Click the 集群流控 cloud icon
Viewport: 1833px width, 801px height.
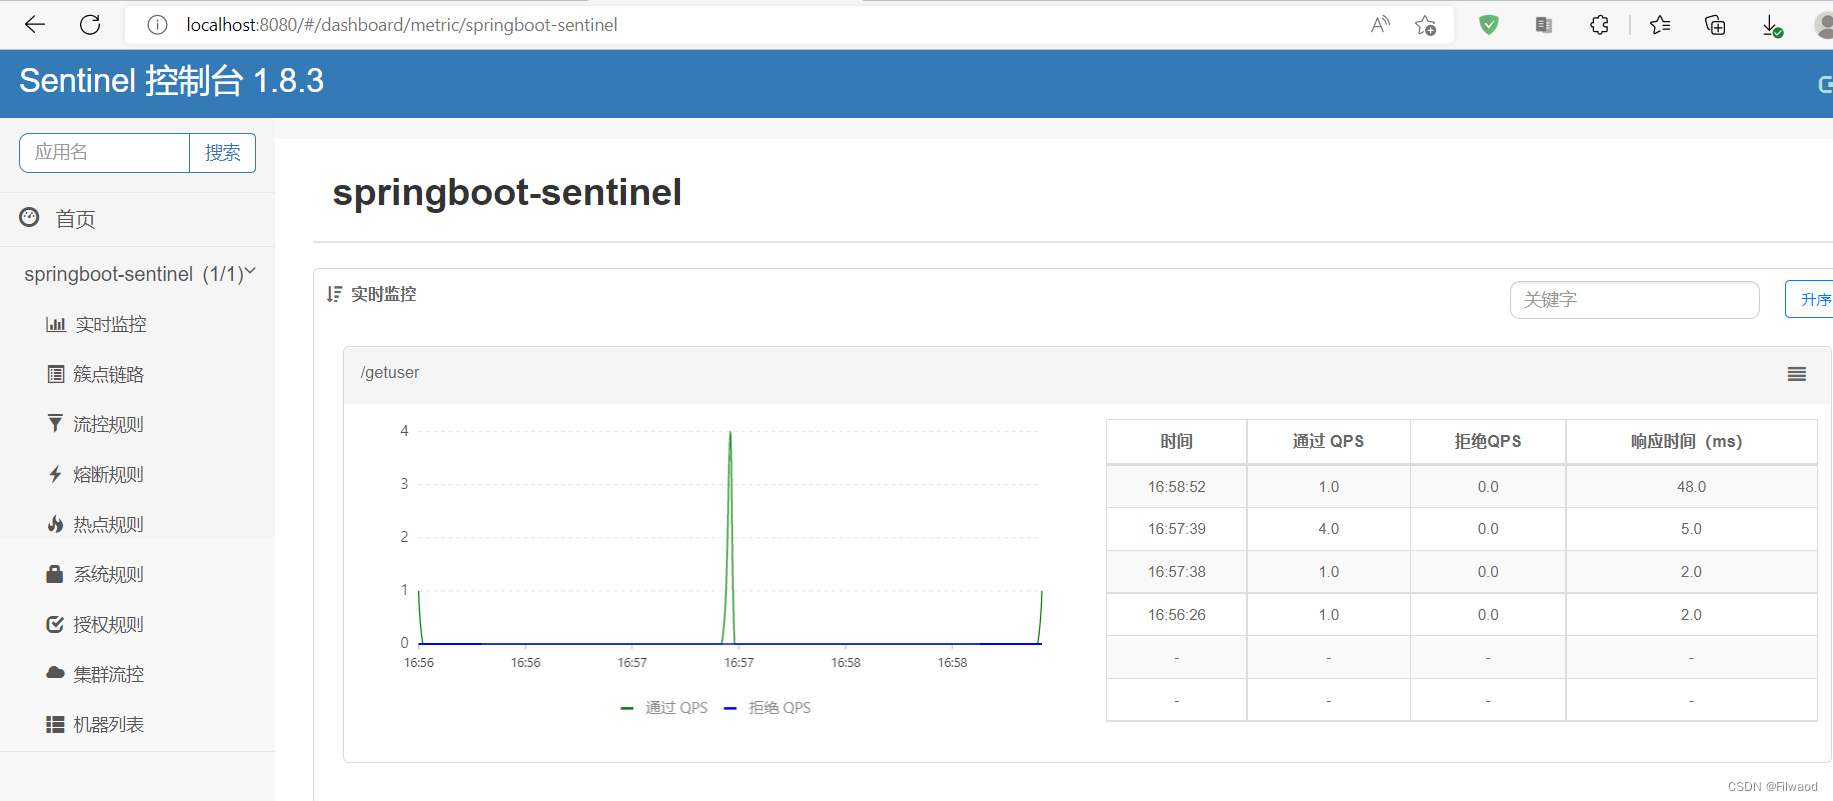pos(55,673)
